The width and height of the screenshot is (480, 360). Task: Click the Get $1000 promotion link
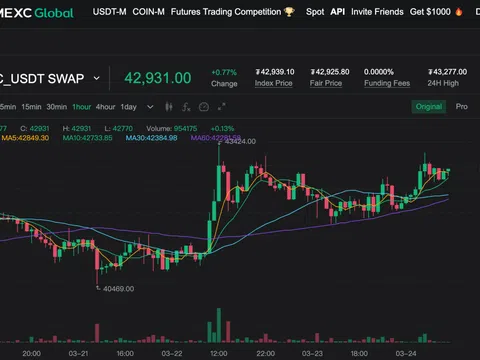430,12
